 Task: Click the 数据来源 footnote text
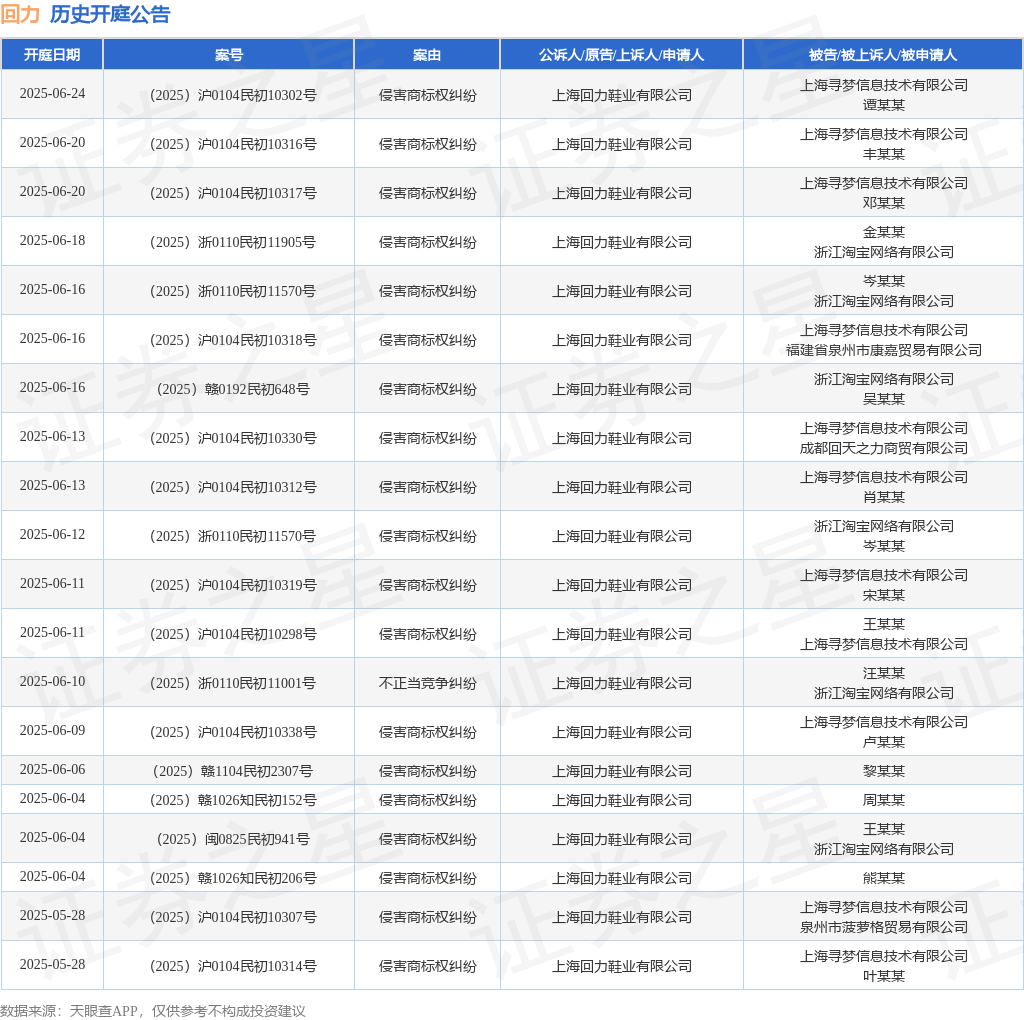click(x=153, y=1011)
